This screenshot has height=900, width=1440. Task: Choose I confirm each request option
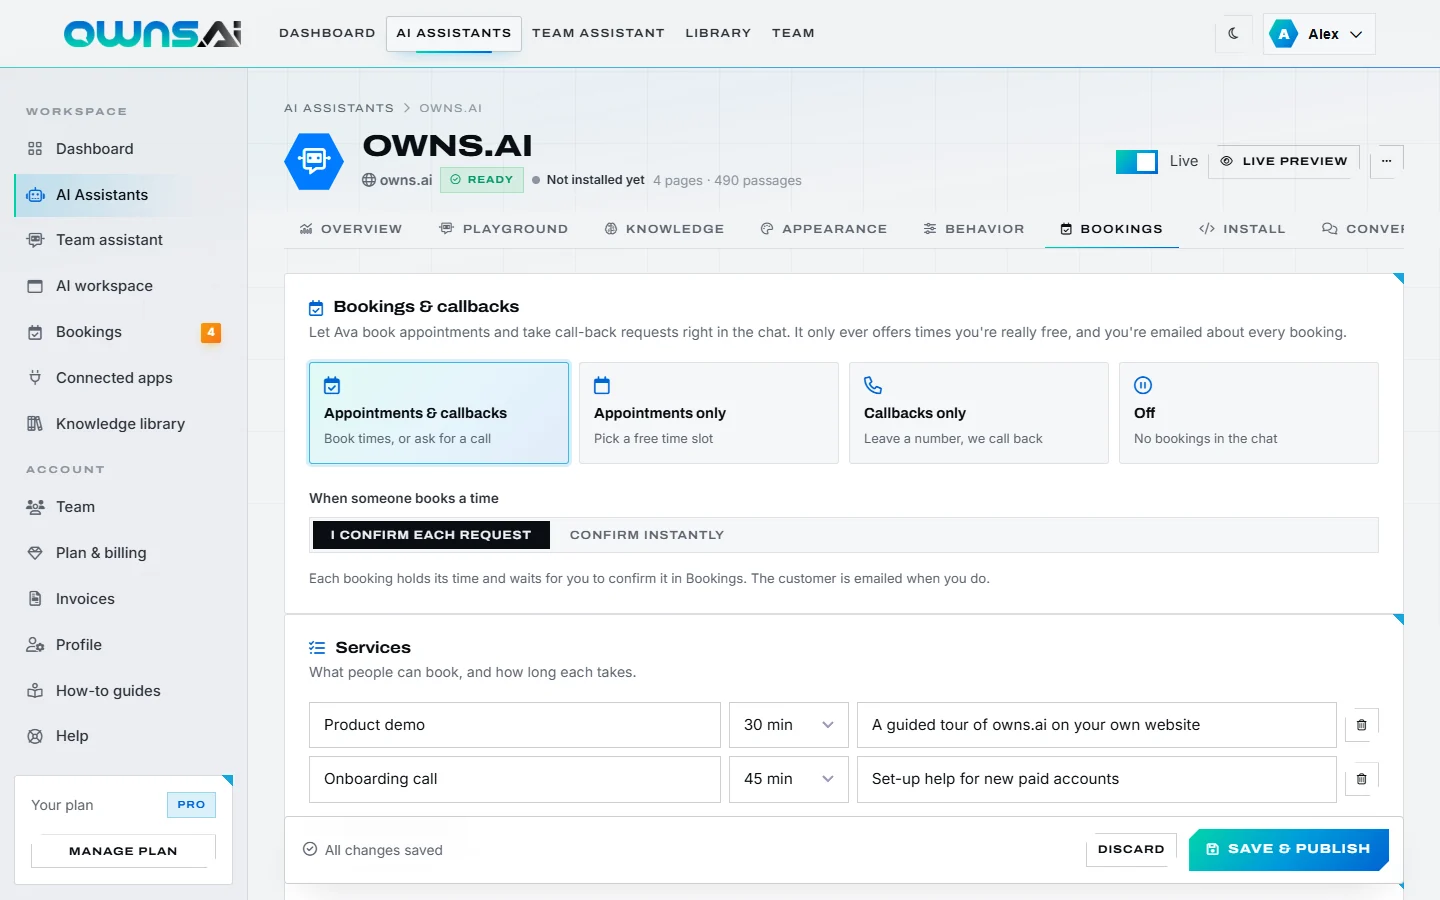(x=431, y=535)
